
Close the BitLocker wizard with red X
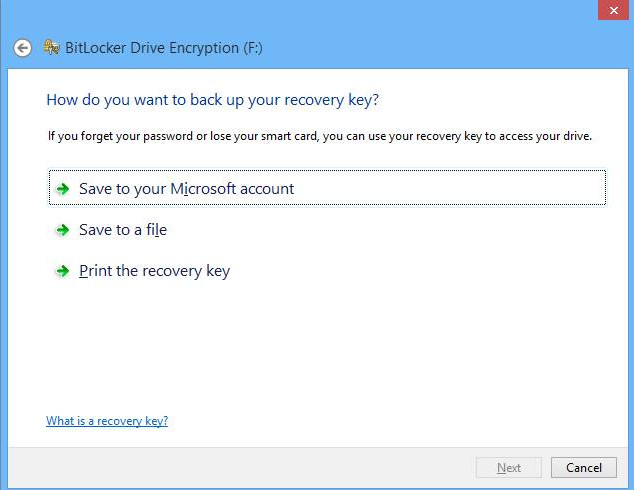click(x=613, y=10)
